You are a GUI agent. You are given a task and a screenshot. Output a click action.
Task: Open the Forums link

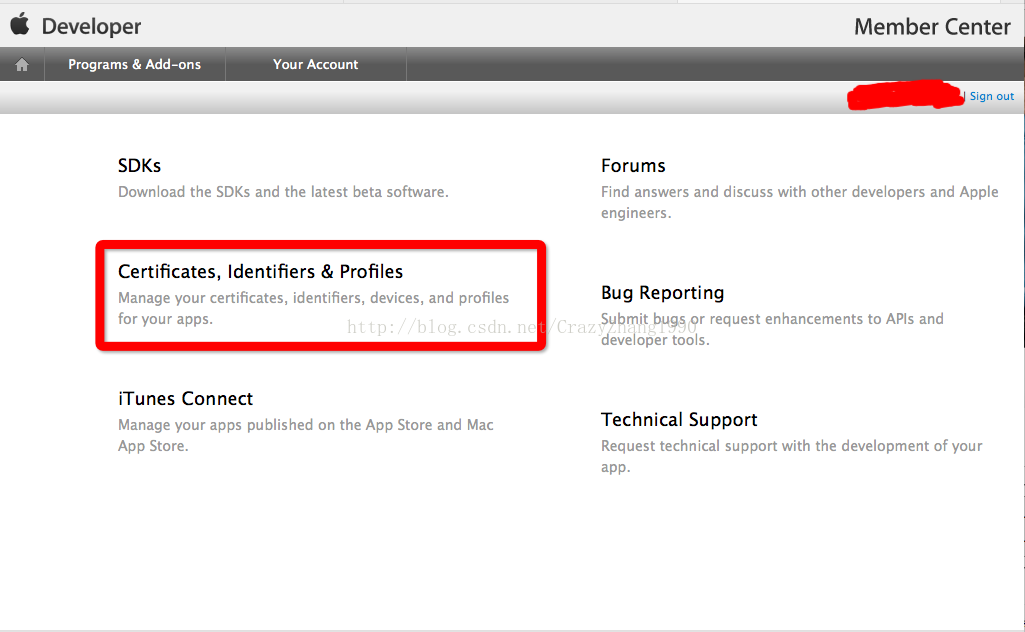(x=633, y=165)
